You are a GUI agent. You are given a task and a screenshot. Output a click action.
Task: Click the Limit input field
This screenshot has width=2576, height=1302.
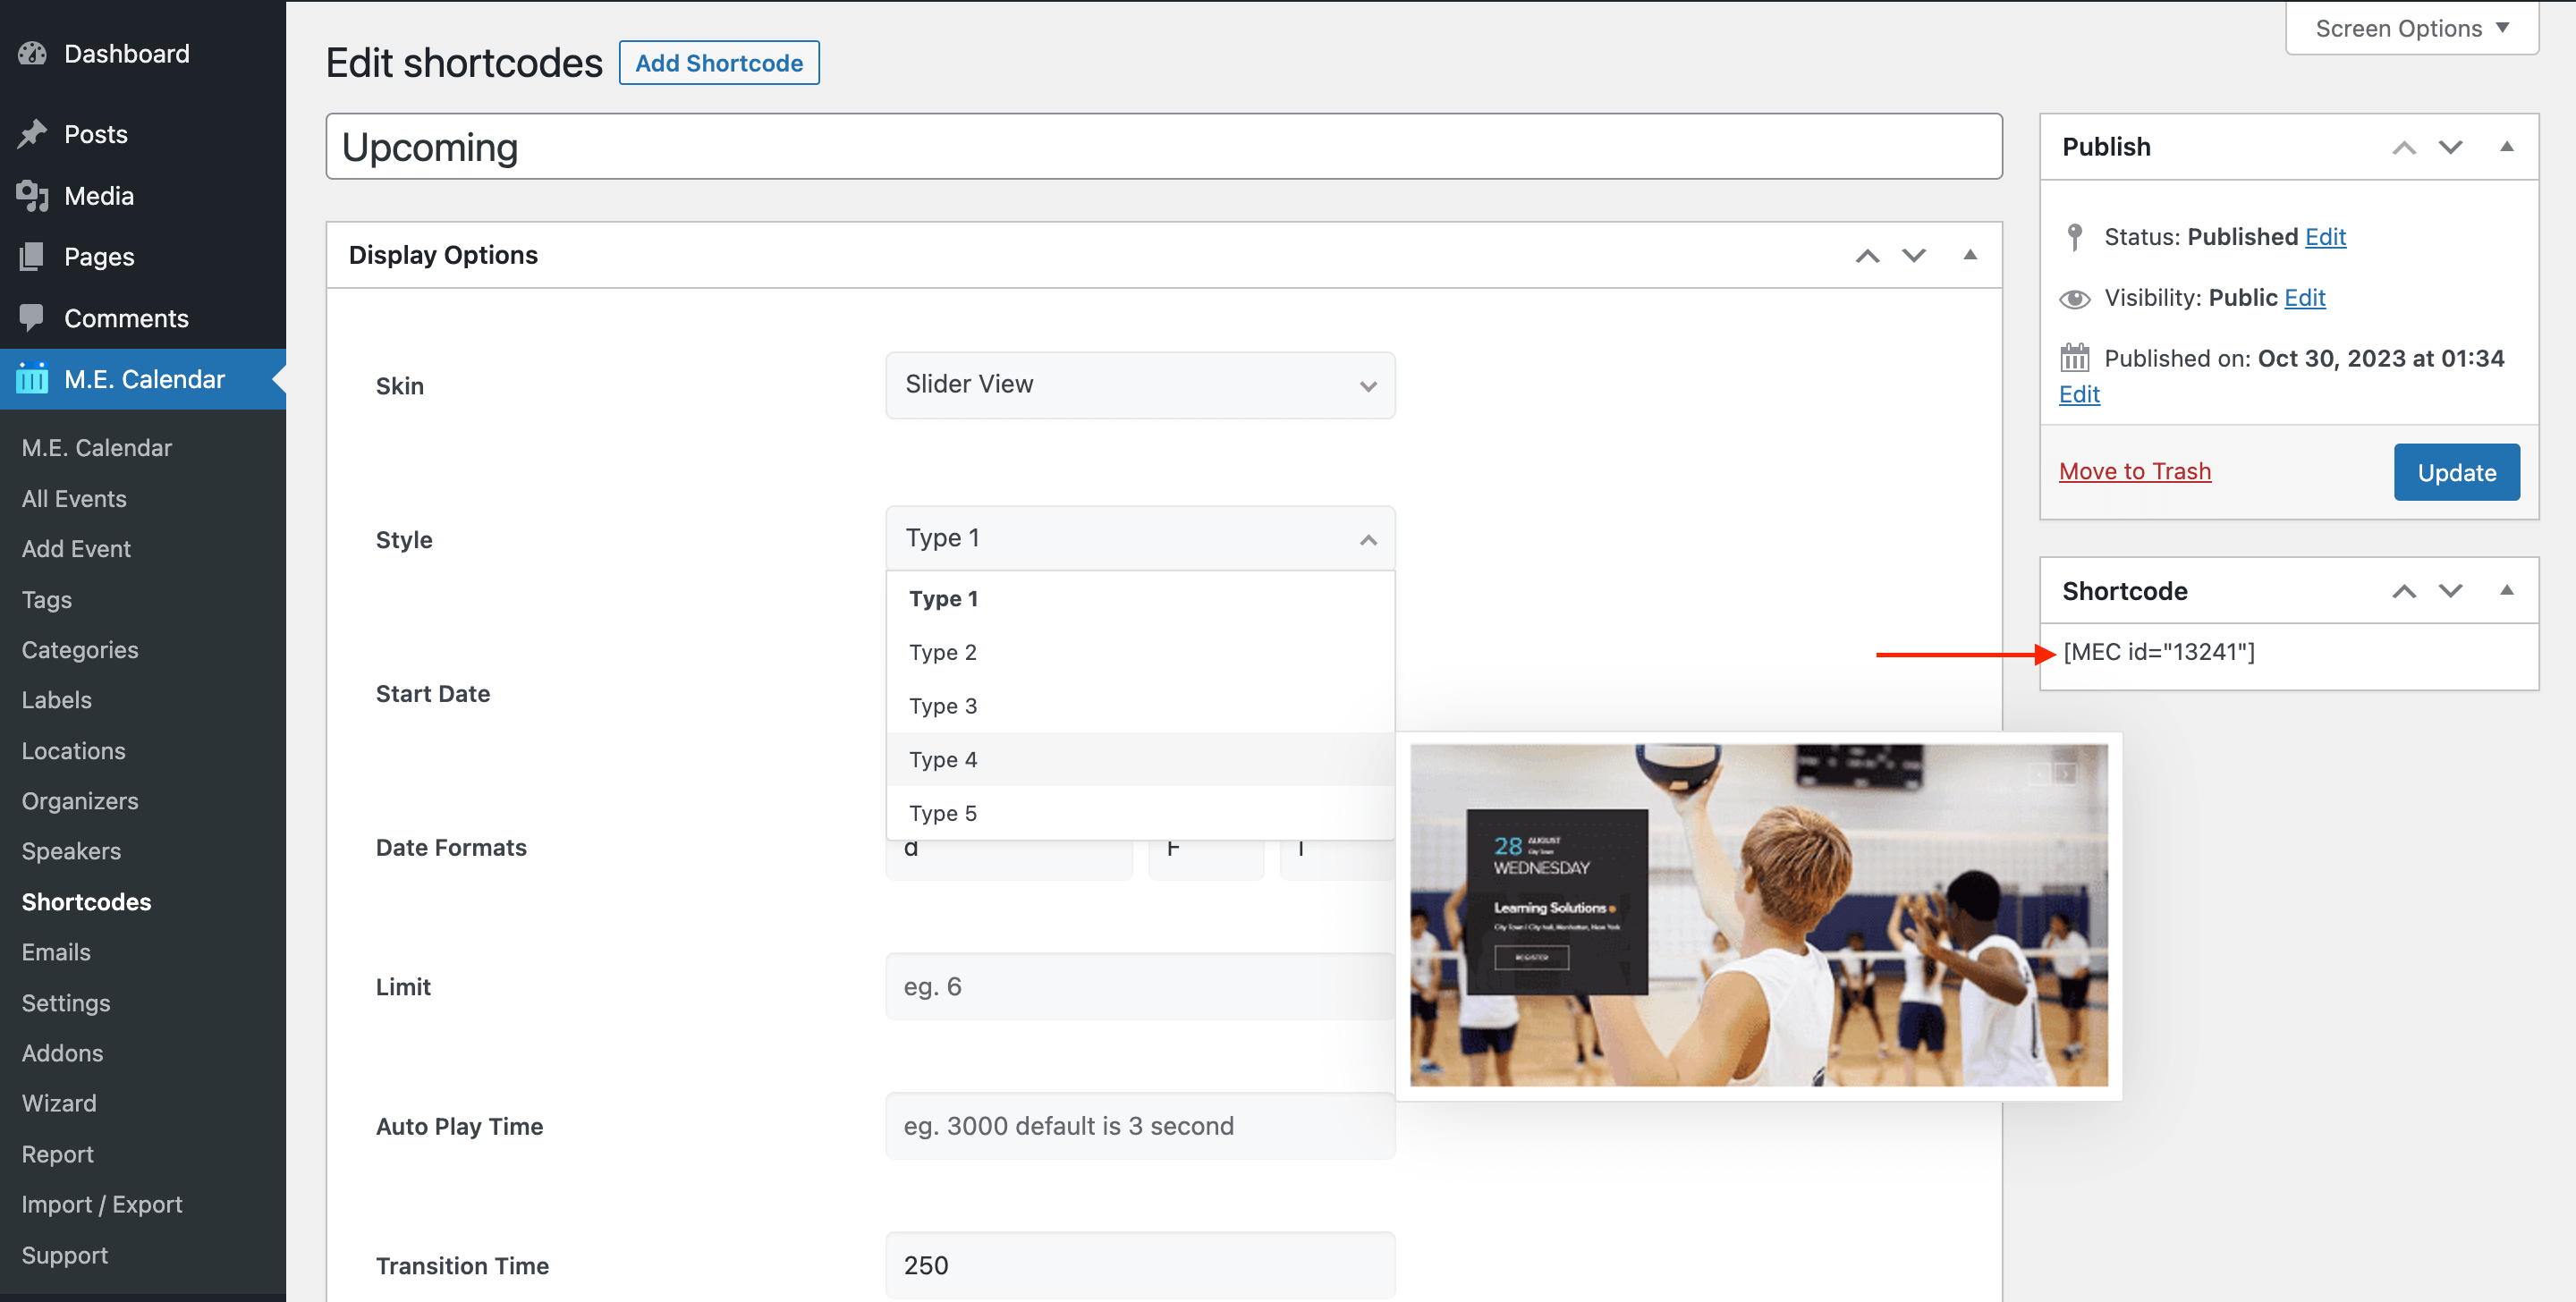pos(1139,987)
